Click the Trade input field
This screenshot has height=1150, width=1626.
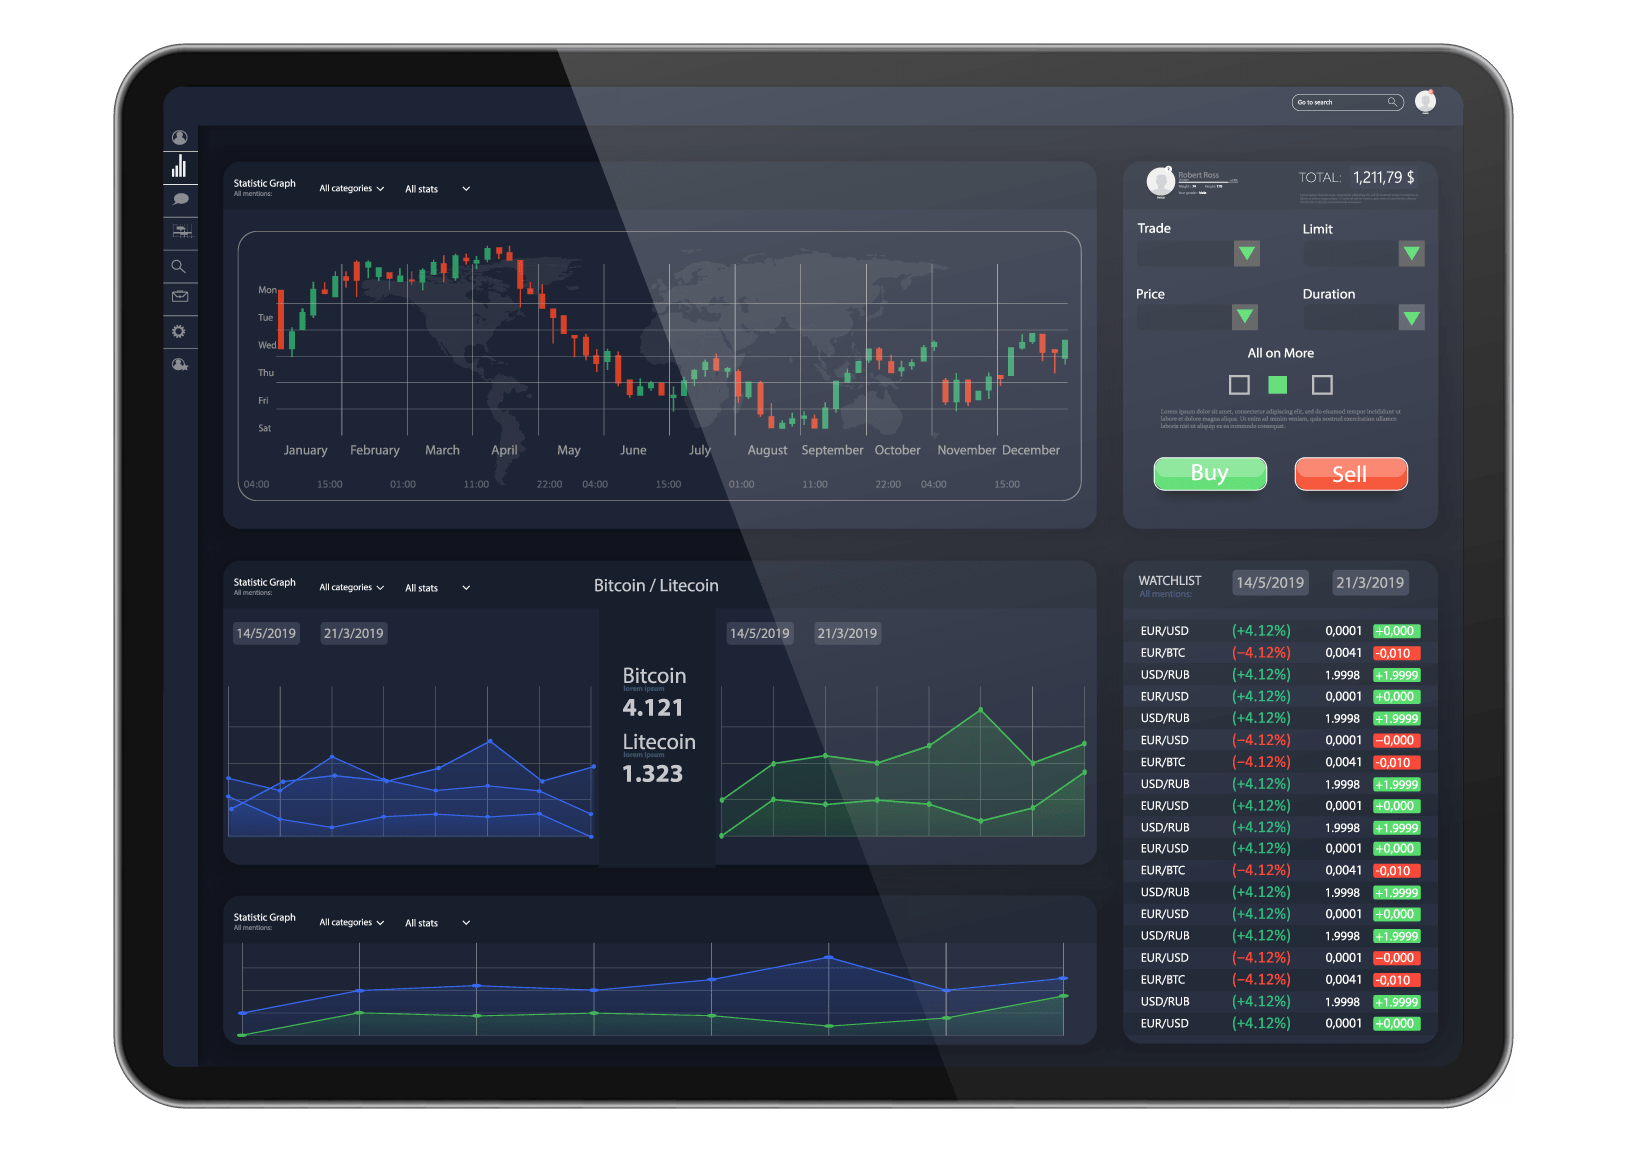(x=1186, y=253)
